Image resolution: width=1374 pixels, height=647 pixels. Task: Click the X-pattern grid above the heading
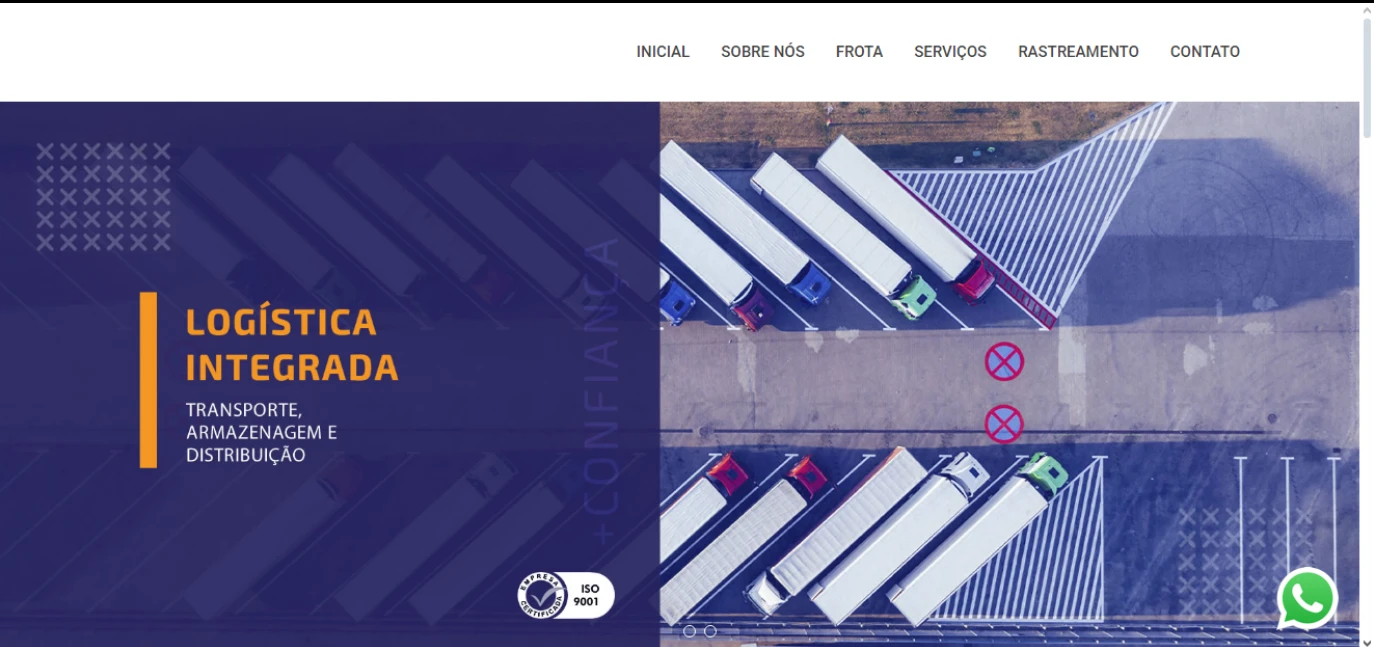(104, 196)
